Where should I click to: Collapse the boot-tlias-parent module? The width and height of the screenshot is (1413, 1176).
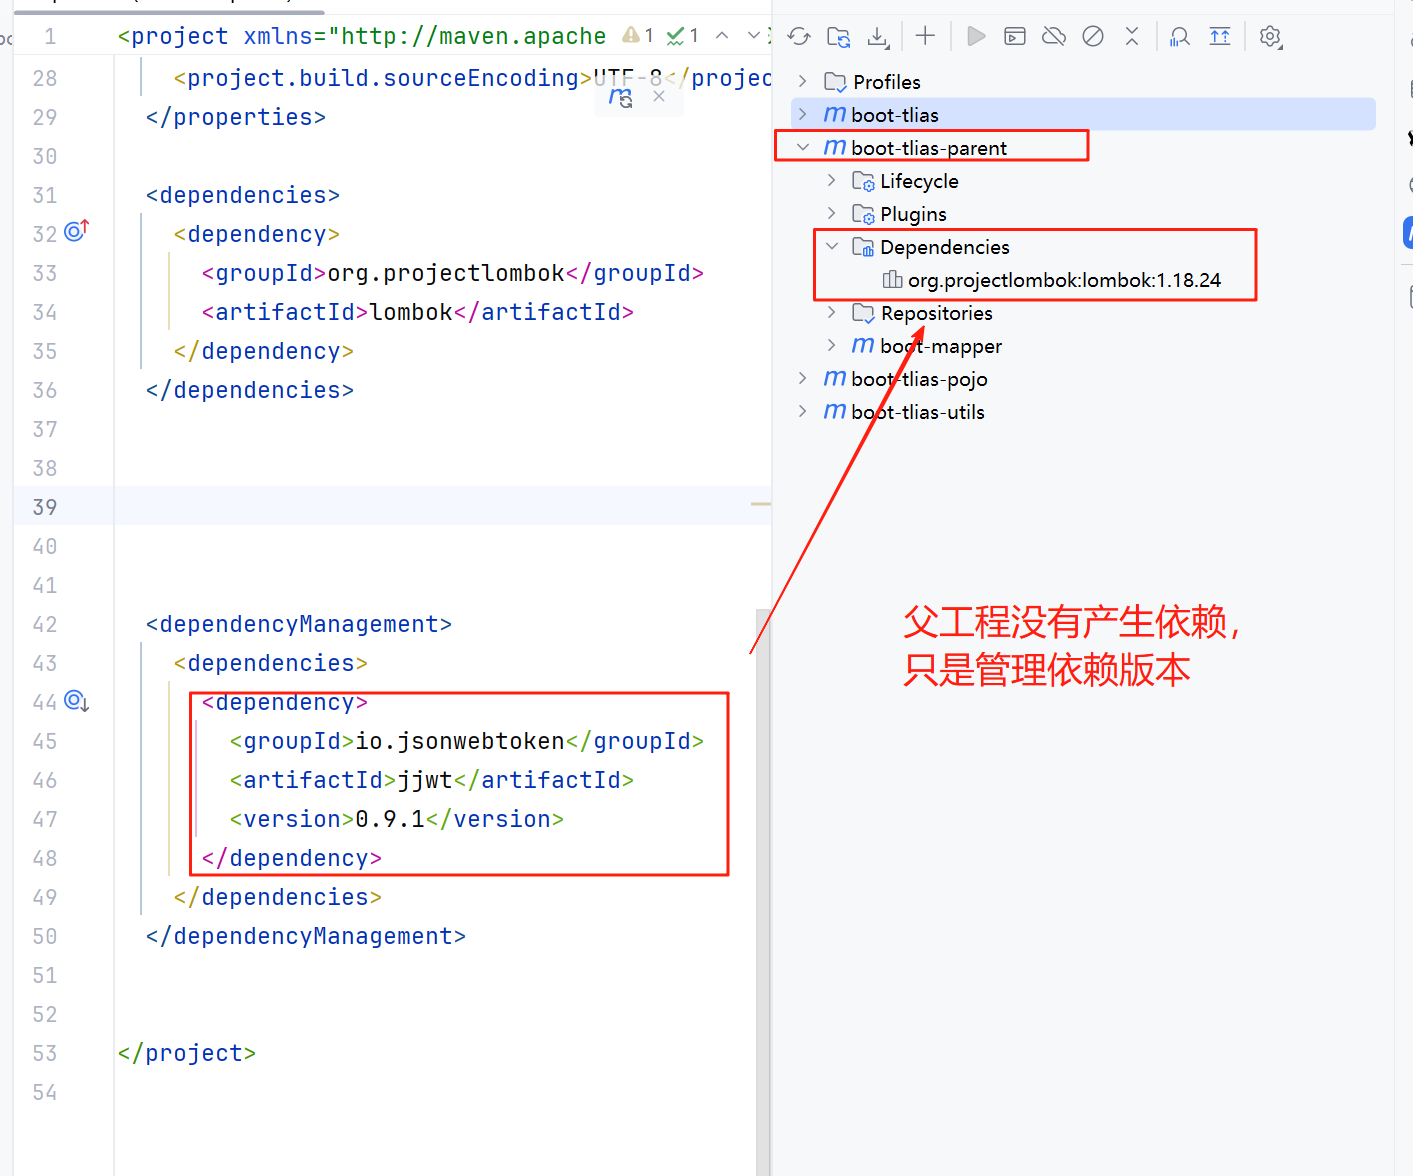(x=803, y=147)
